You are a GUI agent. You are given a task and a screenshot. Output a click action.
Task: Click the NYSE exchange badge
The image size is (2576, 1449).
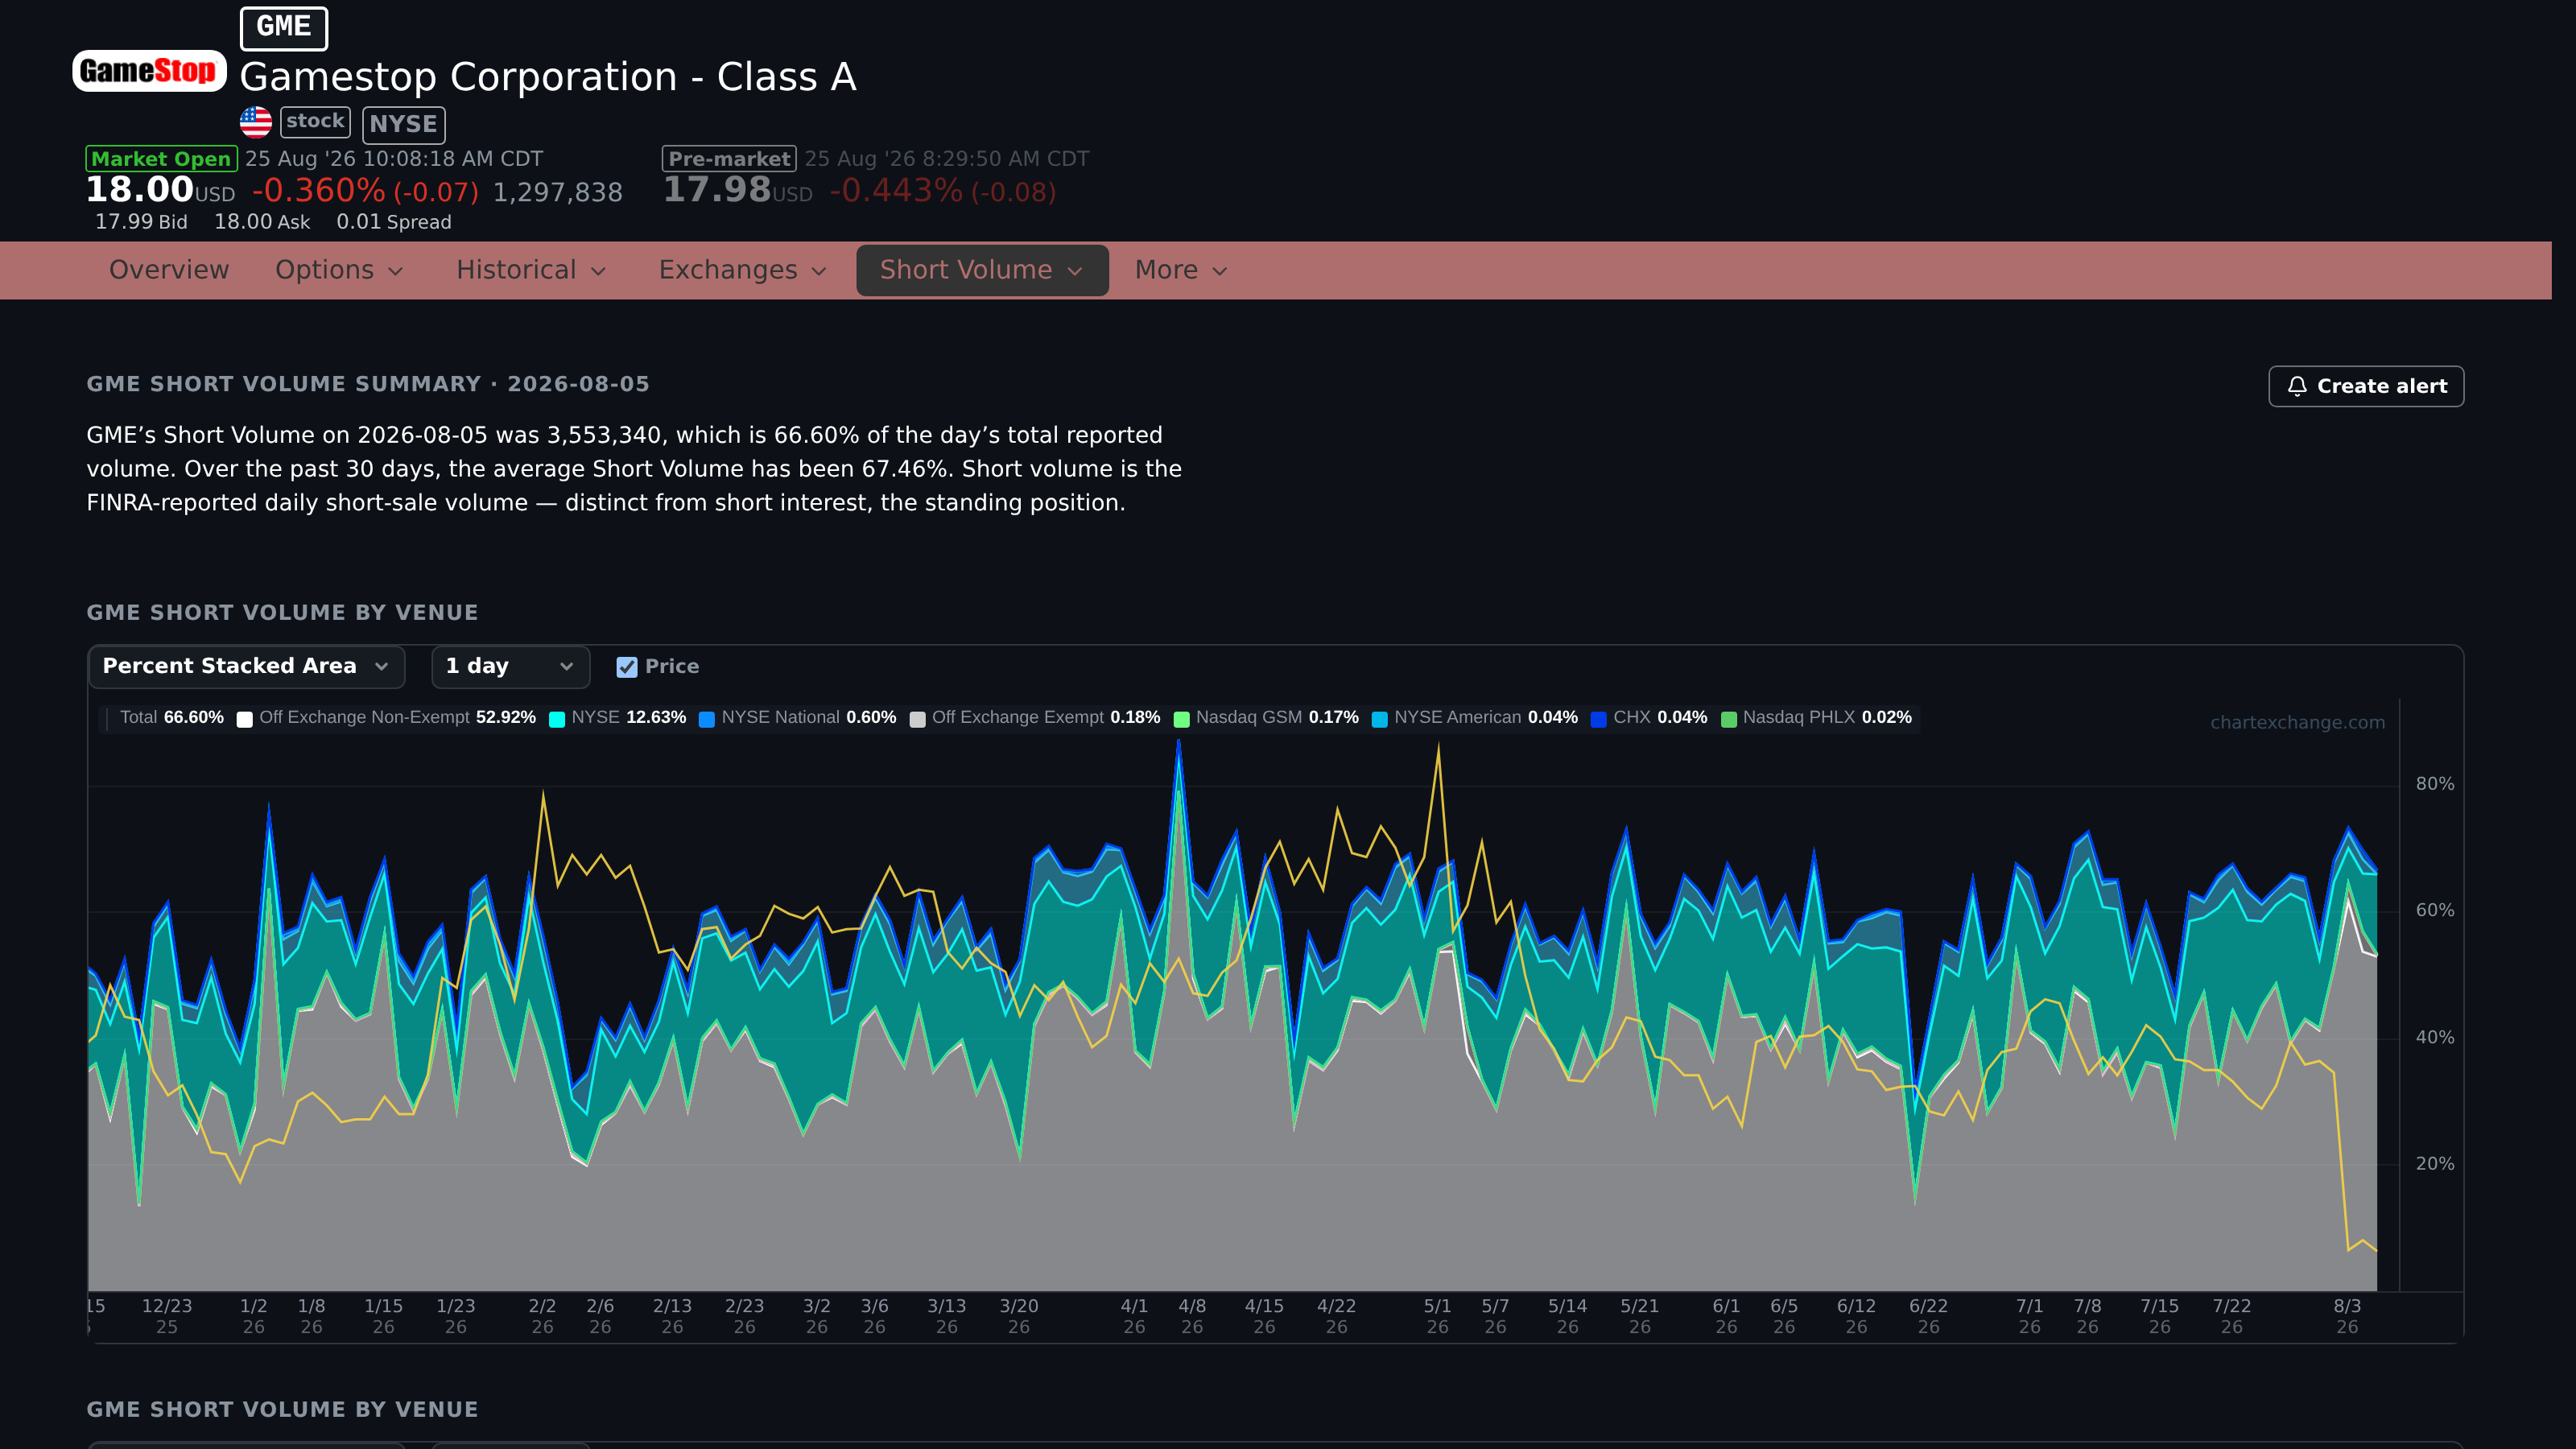403,124
